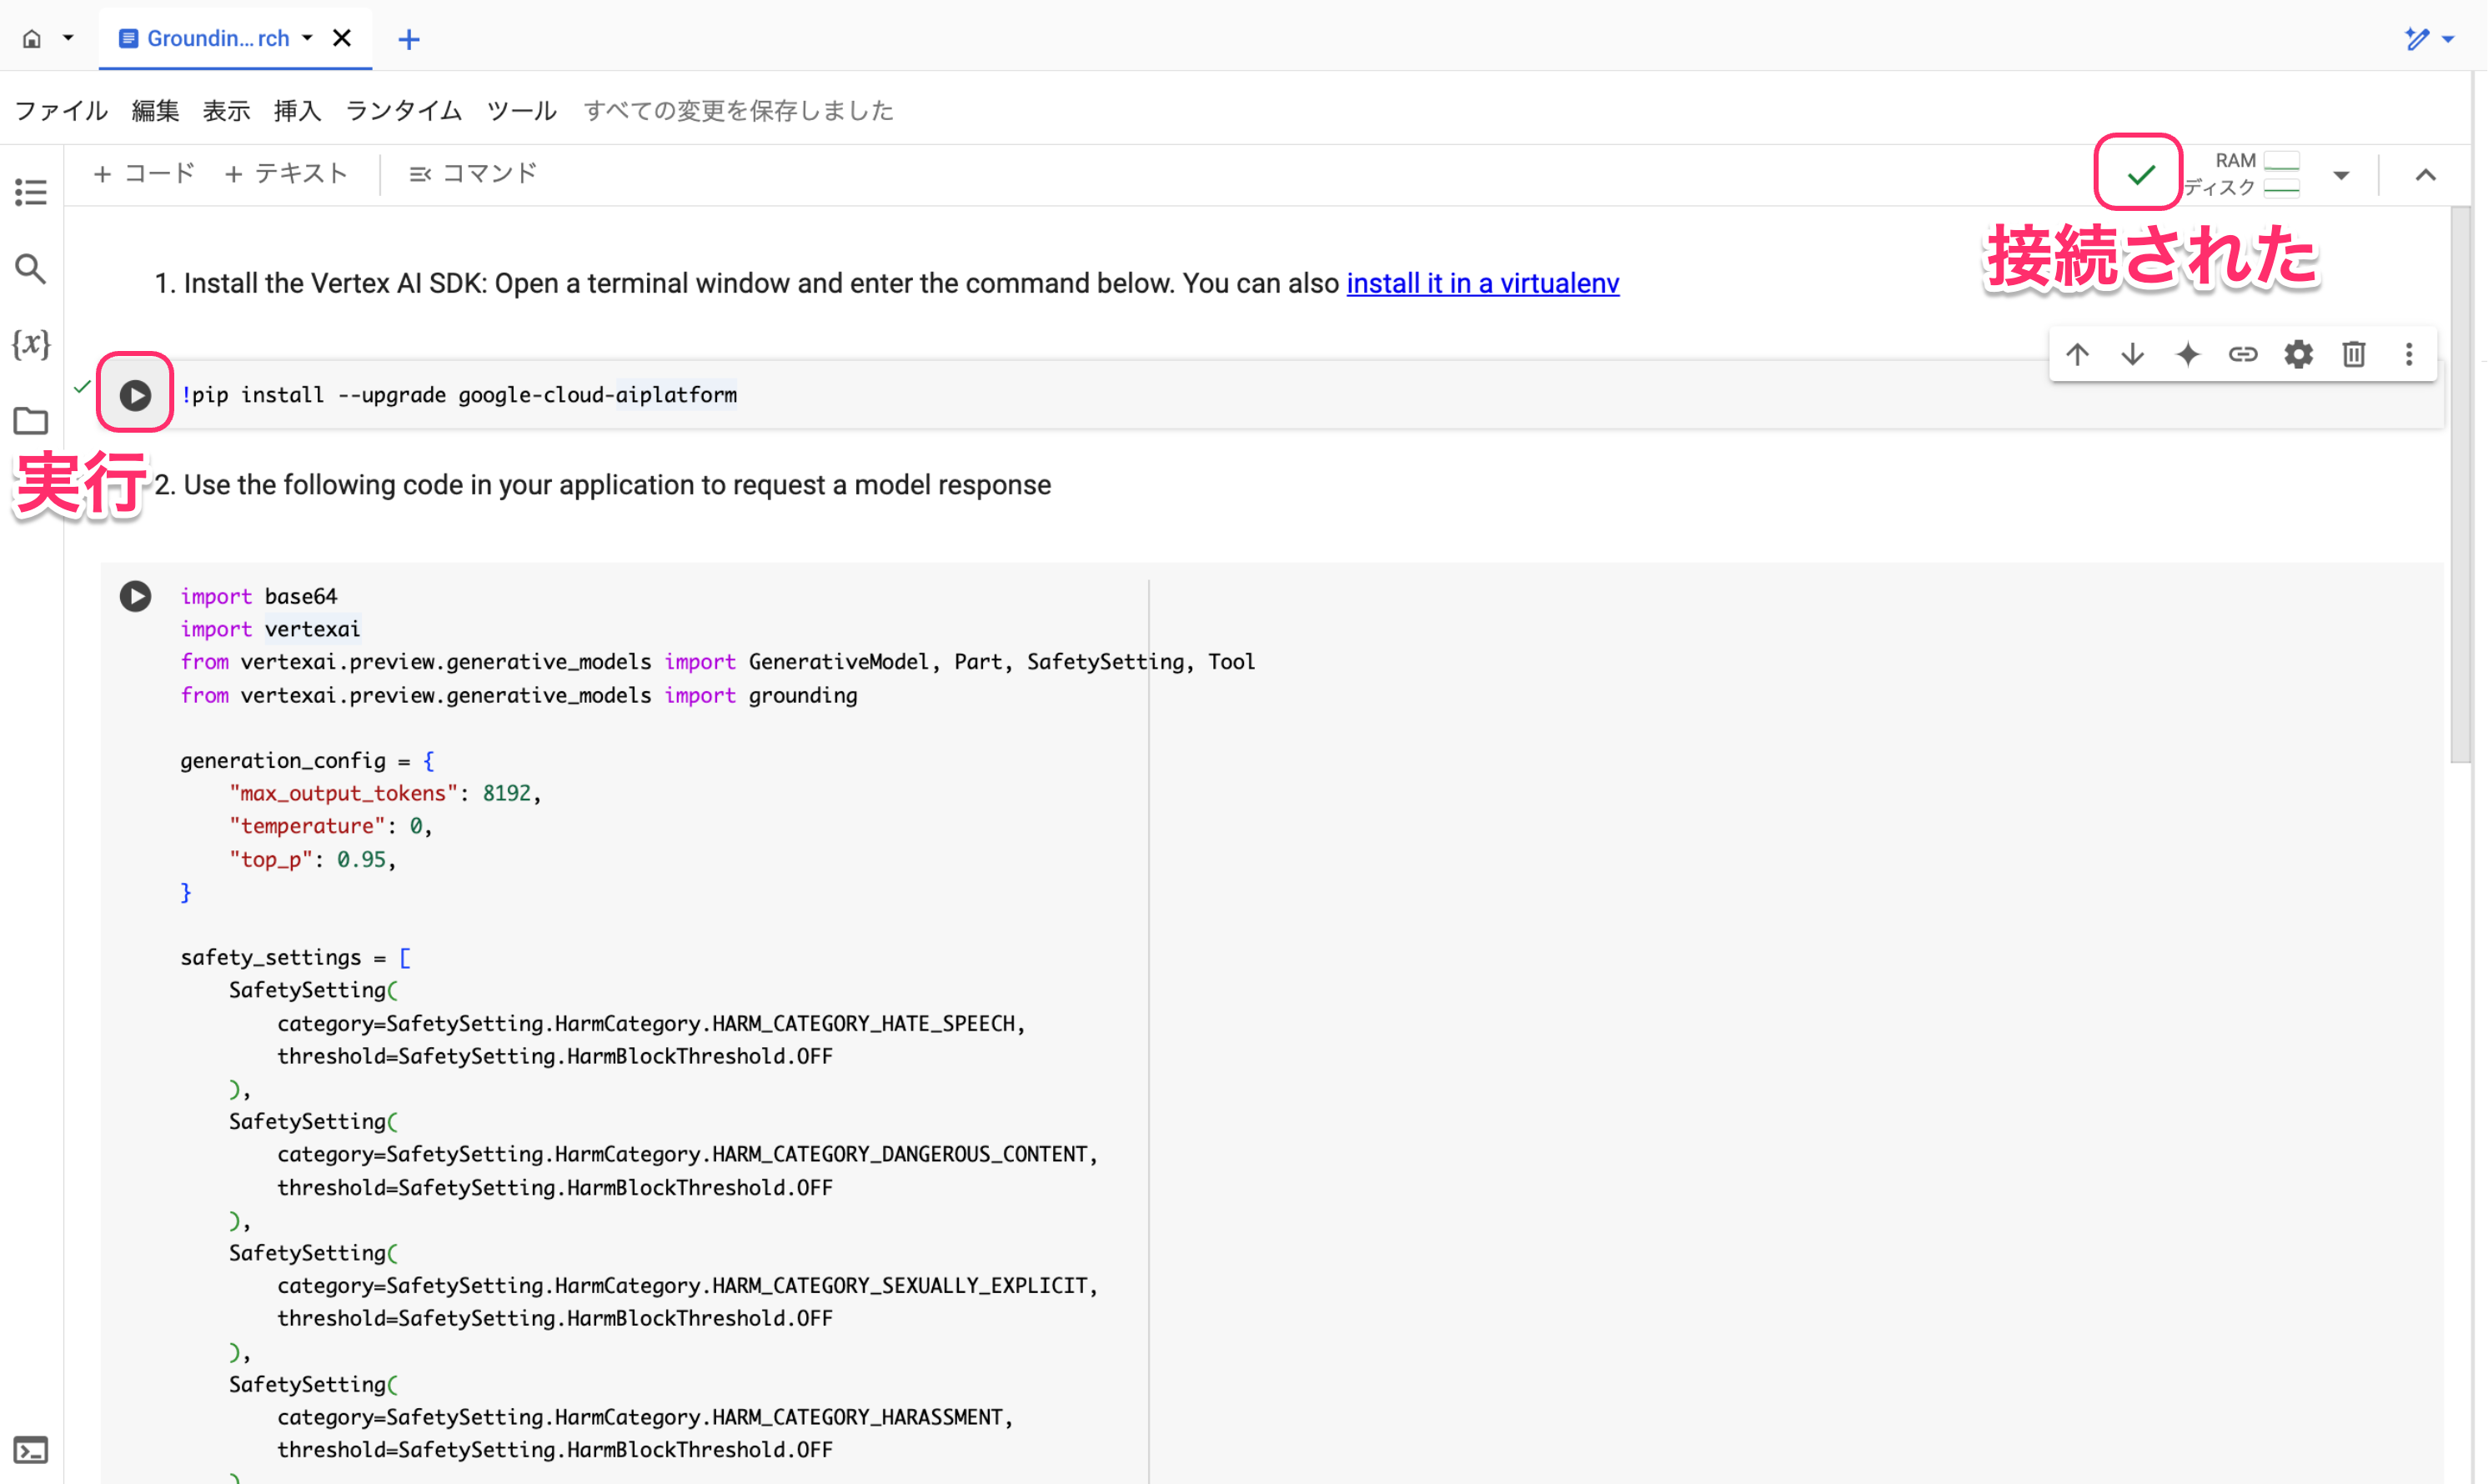The width and height of the screenshot is (2488, 1484).
Task: Open the ランタイム menu
Action: [403, 110]
